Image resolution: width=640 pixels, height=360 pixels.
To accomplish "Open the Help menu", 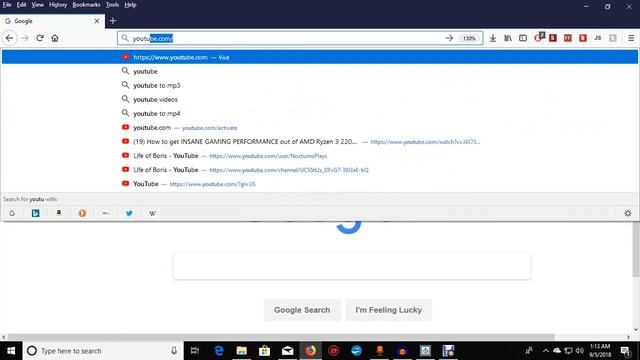I will tap(130, 5).
